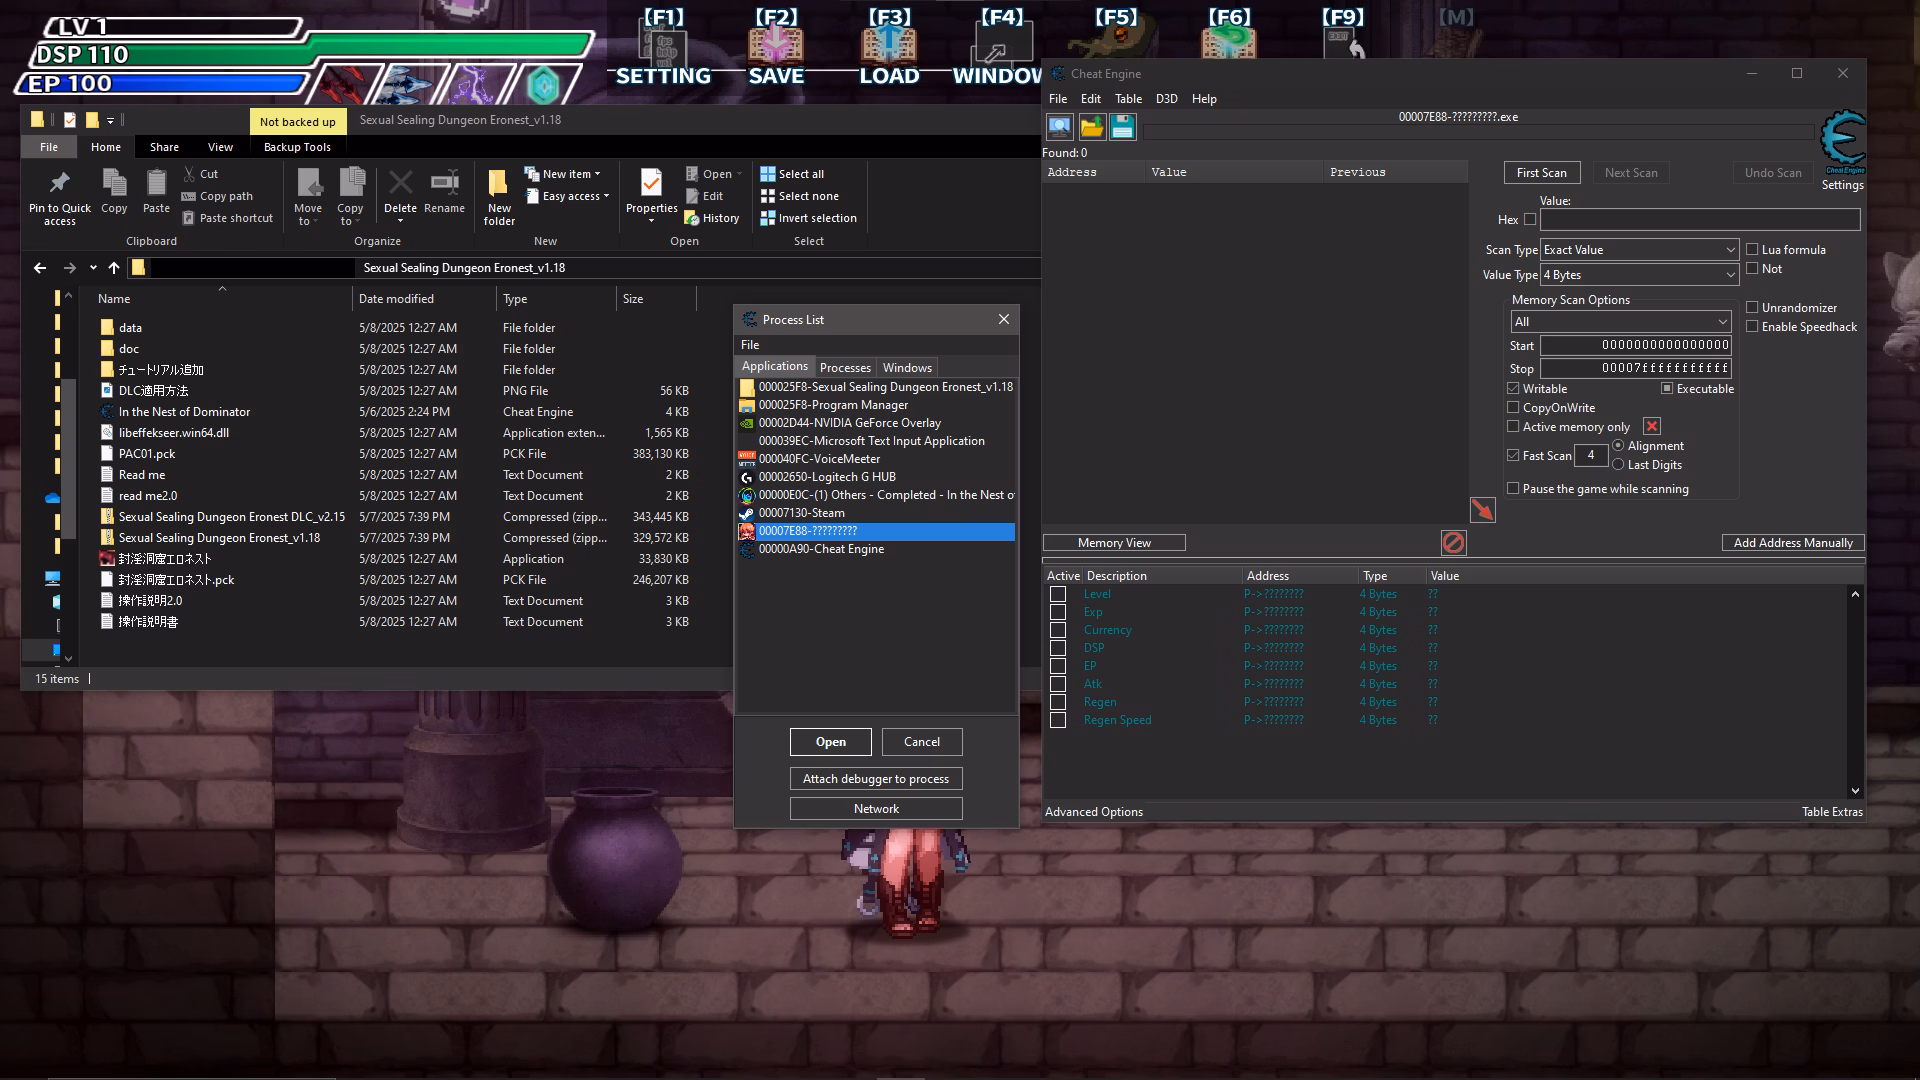The width and height of the screenshot is (1920, 1080).
Task: Click game LOAD F3 icon
Action: pyautogui.click(x=889, y=48)
